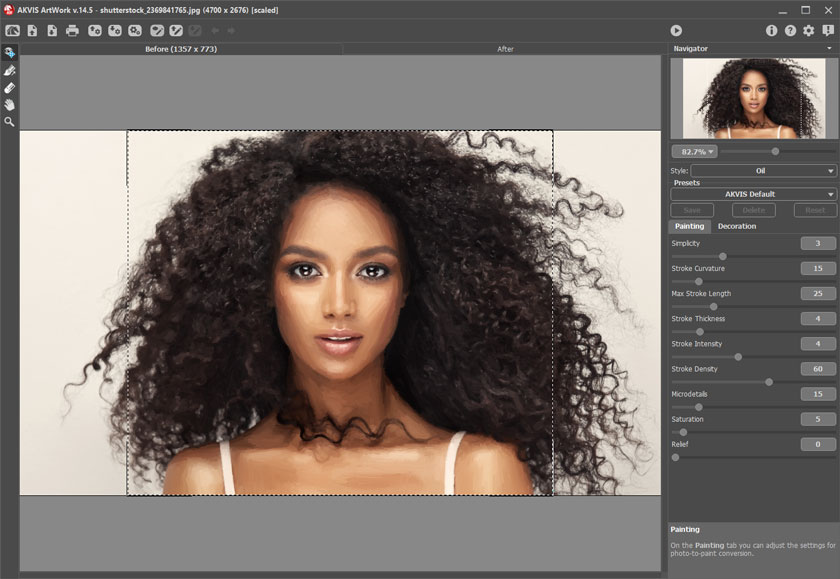Click the Max Stroke Length value field
840x579 pixels.
pos(818,294)
